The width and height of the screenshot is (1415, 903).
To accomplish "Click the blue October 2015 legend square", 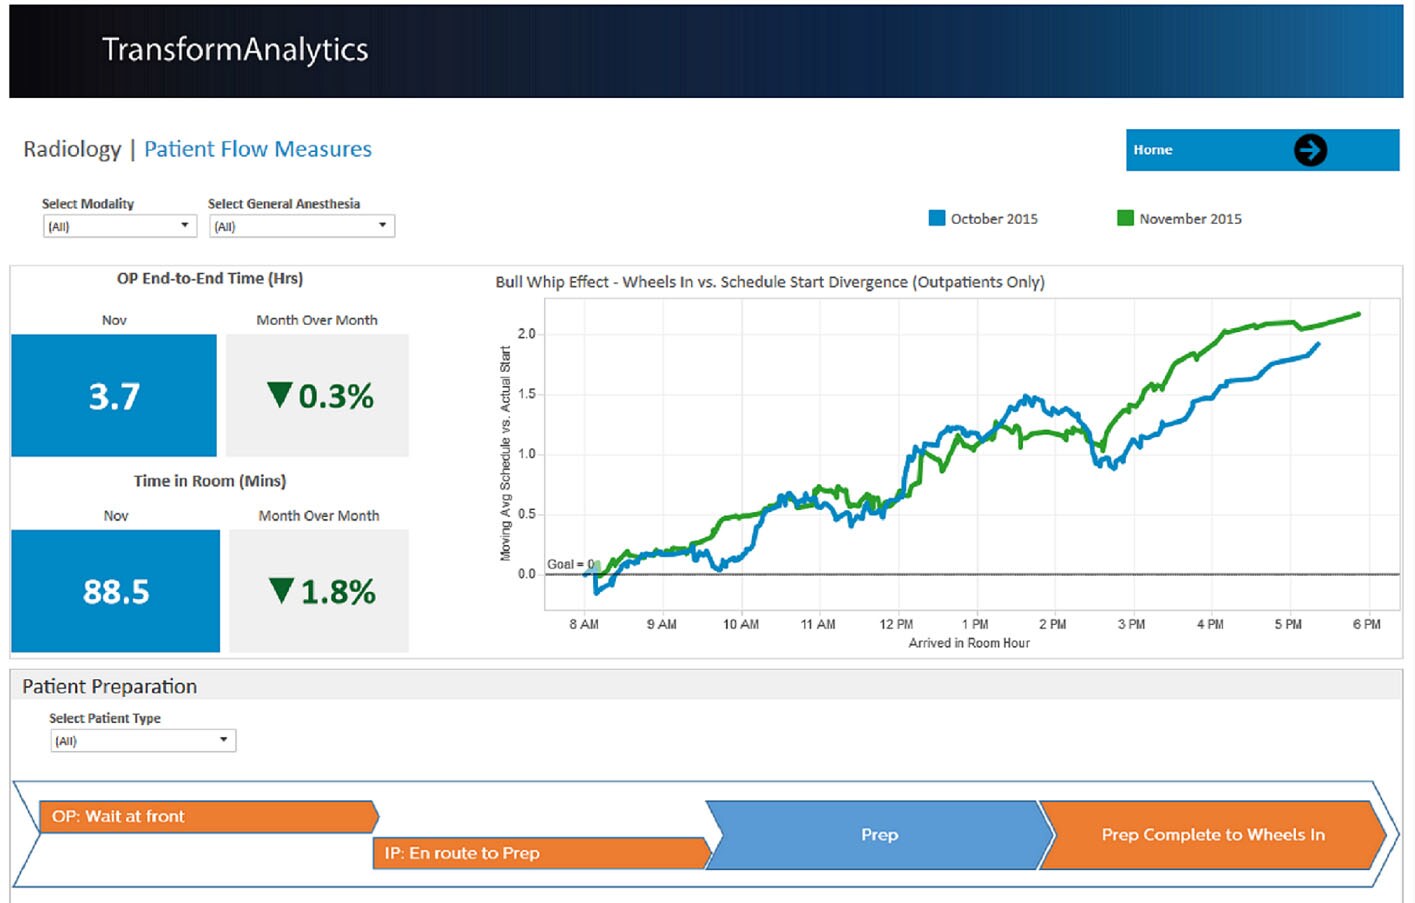I will tap(937, 217).
